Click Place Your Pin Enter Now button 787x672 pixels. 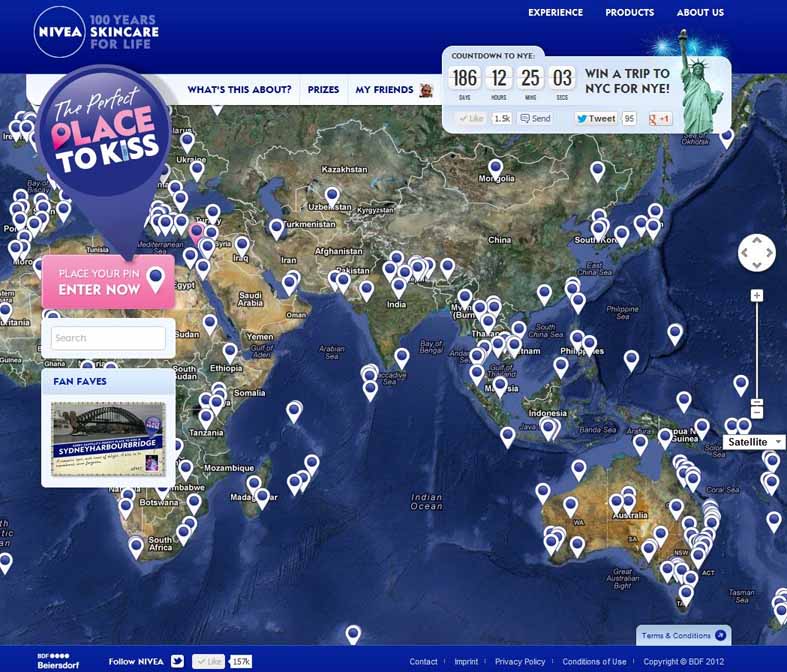point(108,282)
